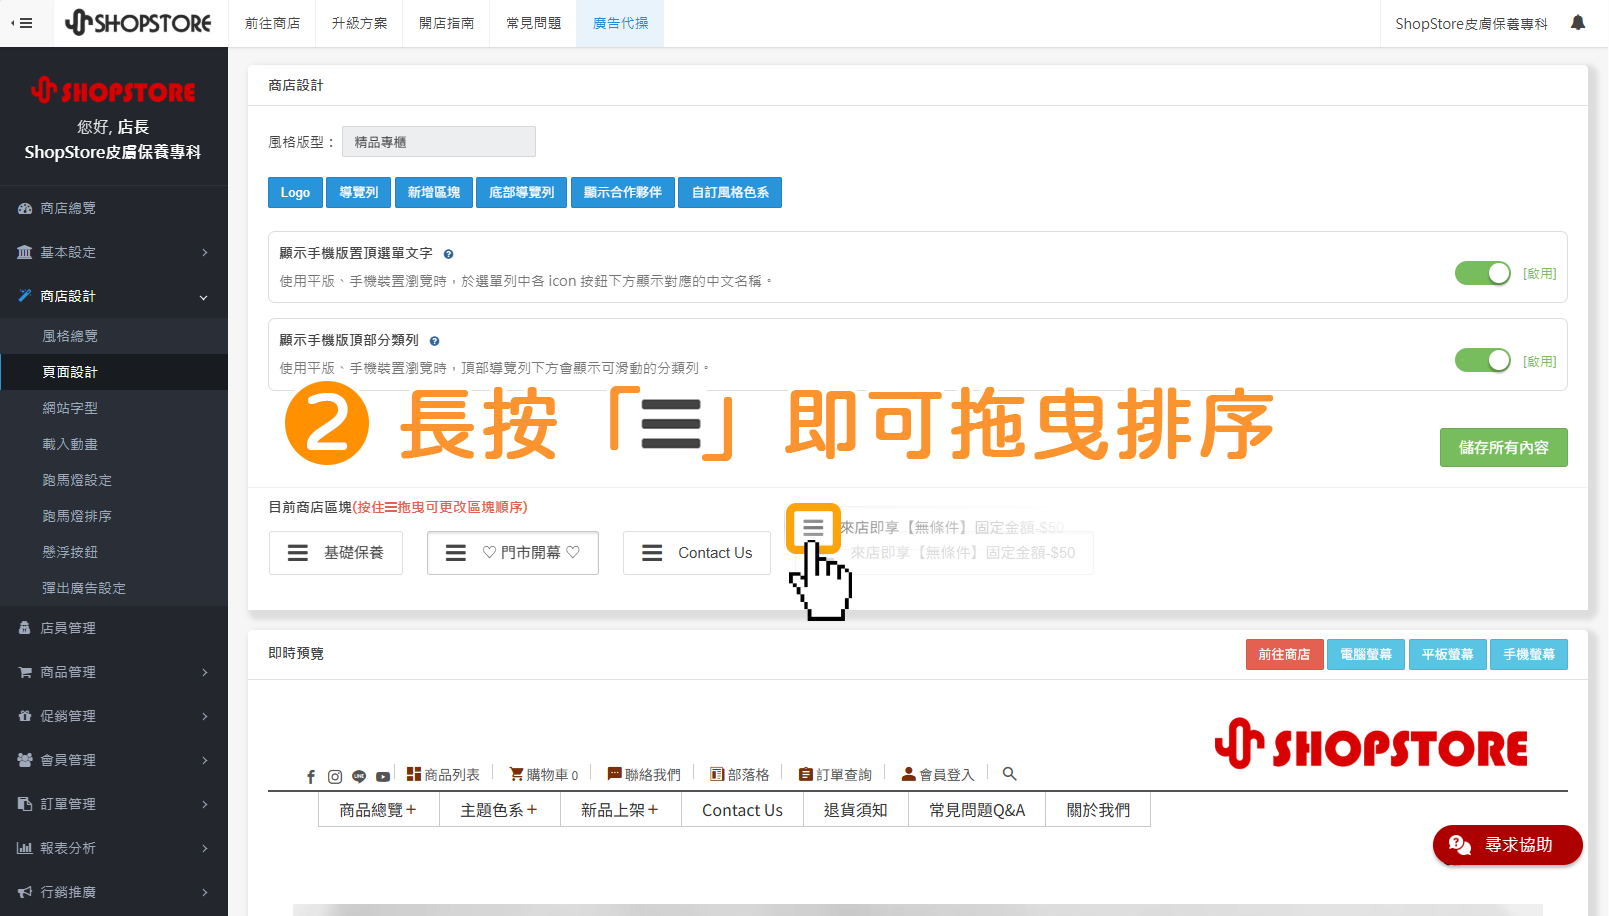Screen dimensions: 1609x916
Task: Click 聯絡我們 chat icon in preview
Action: click(x=615, y=774)
